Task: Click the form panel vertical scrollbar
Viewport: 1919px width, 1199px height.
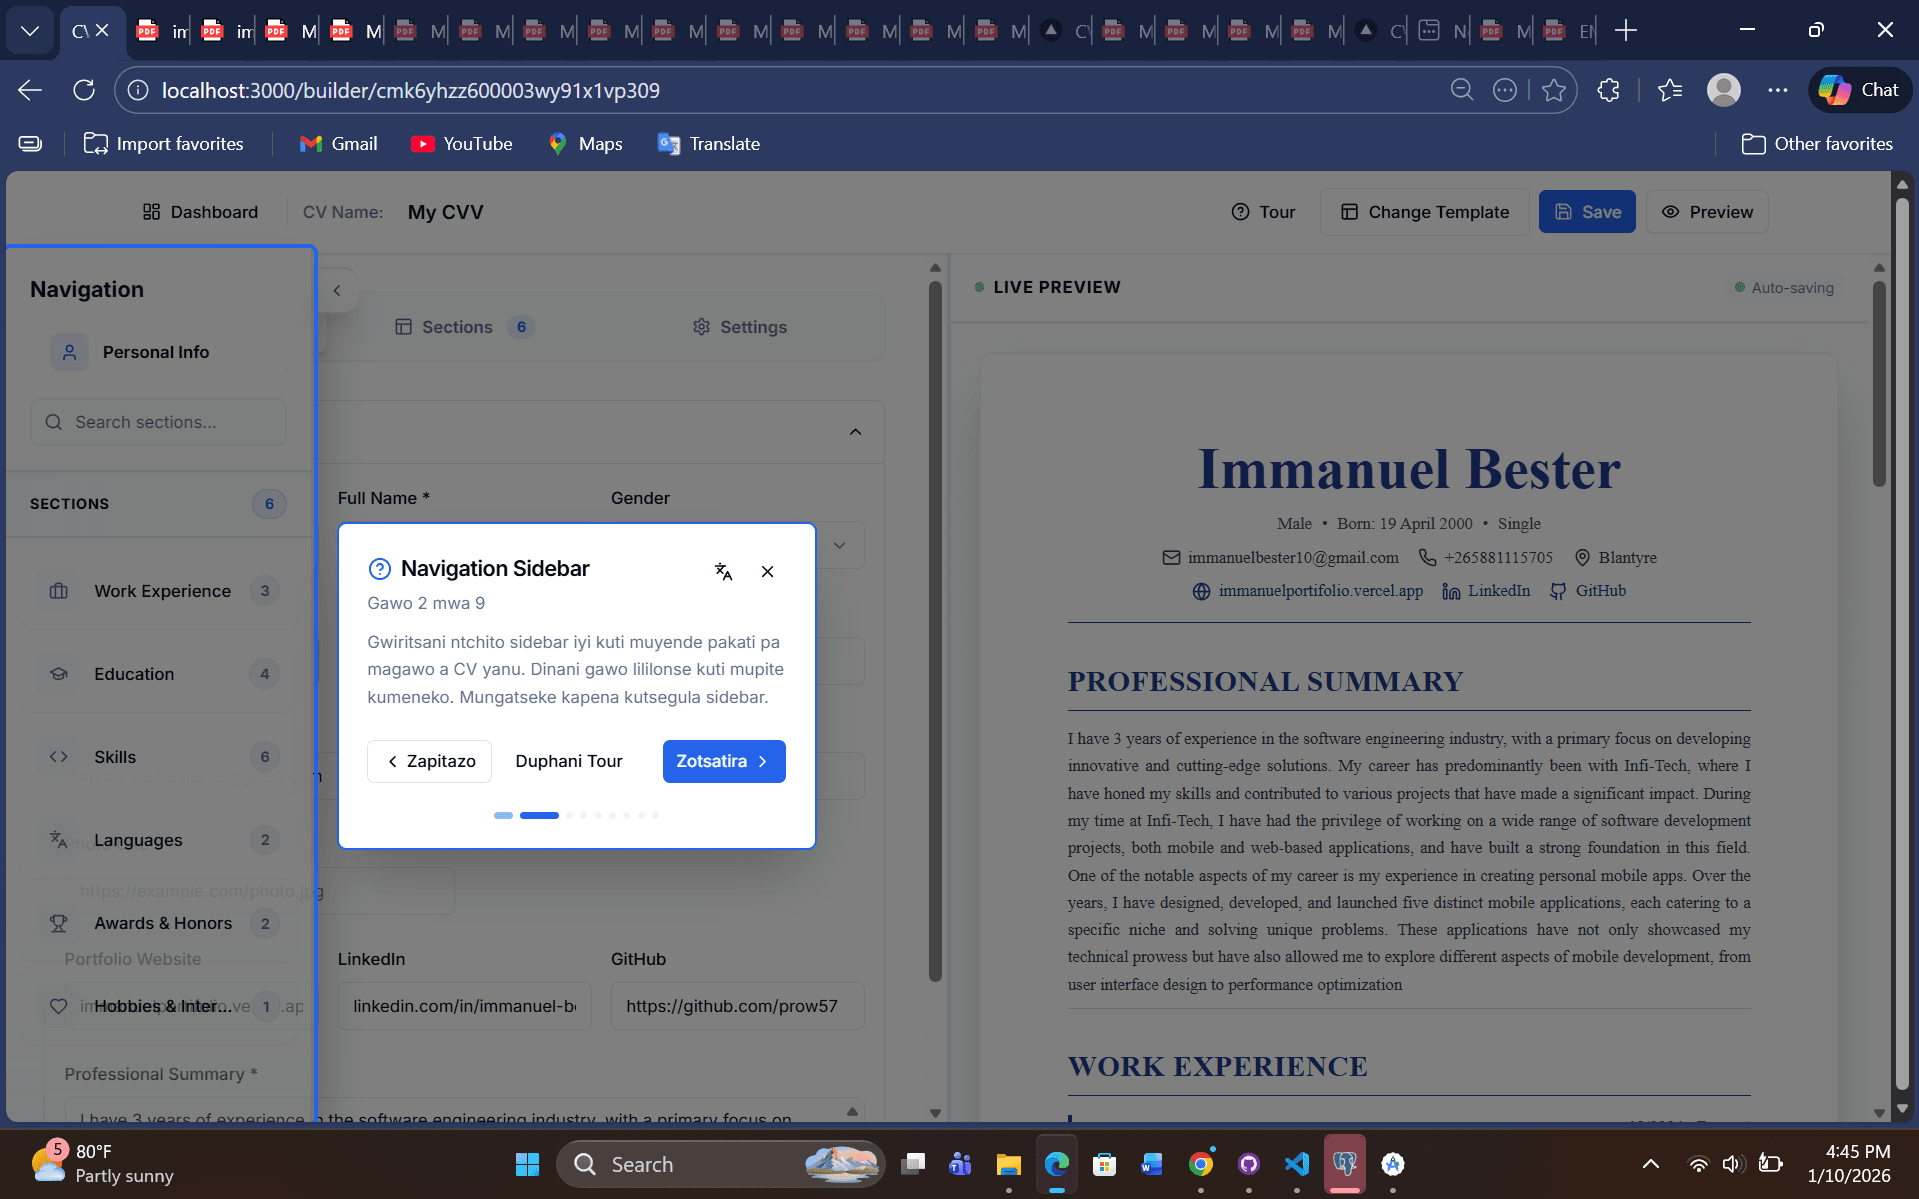Action: [935, 630]
